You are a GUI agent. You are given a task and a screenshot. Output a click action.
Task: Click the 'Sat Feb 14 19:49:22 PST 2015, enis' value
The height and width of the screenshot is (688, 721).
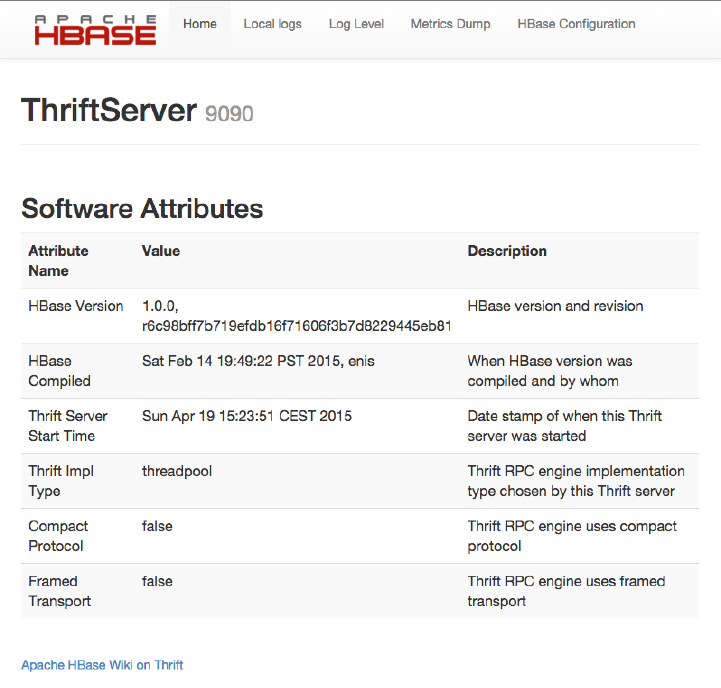pyautogui.click(x=258, y=361)
